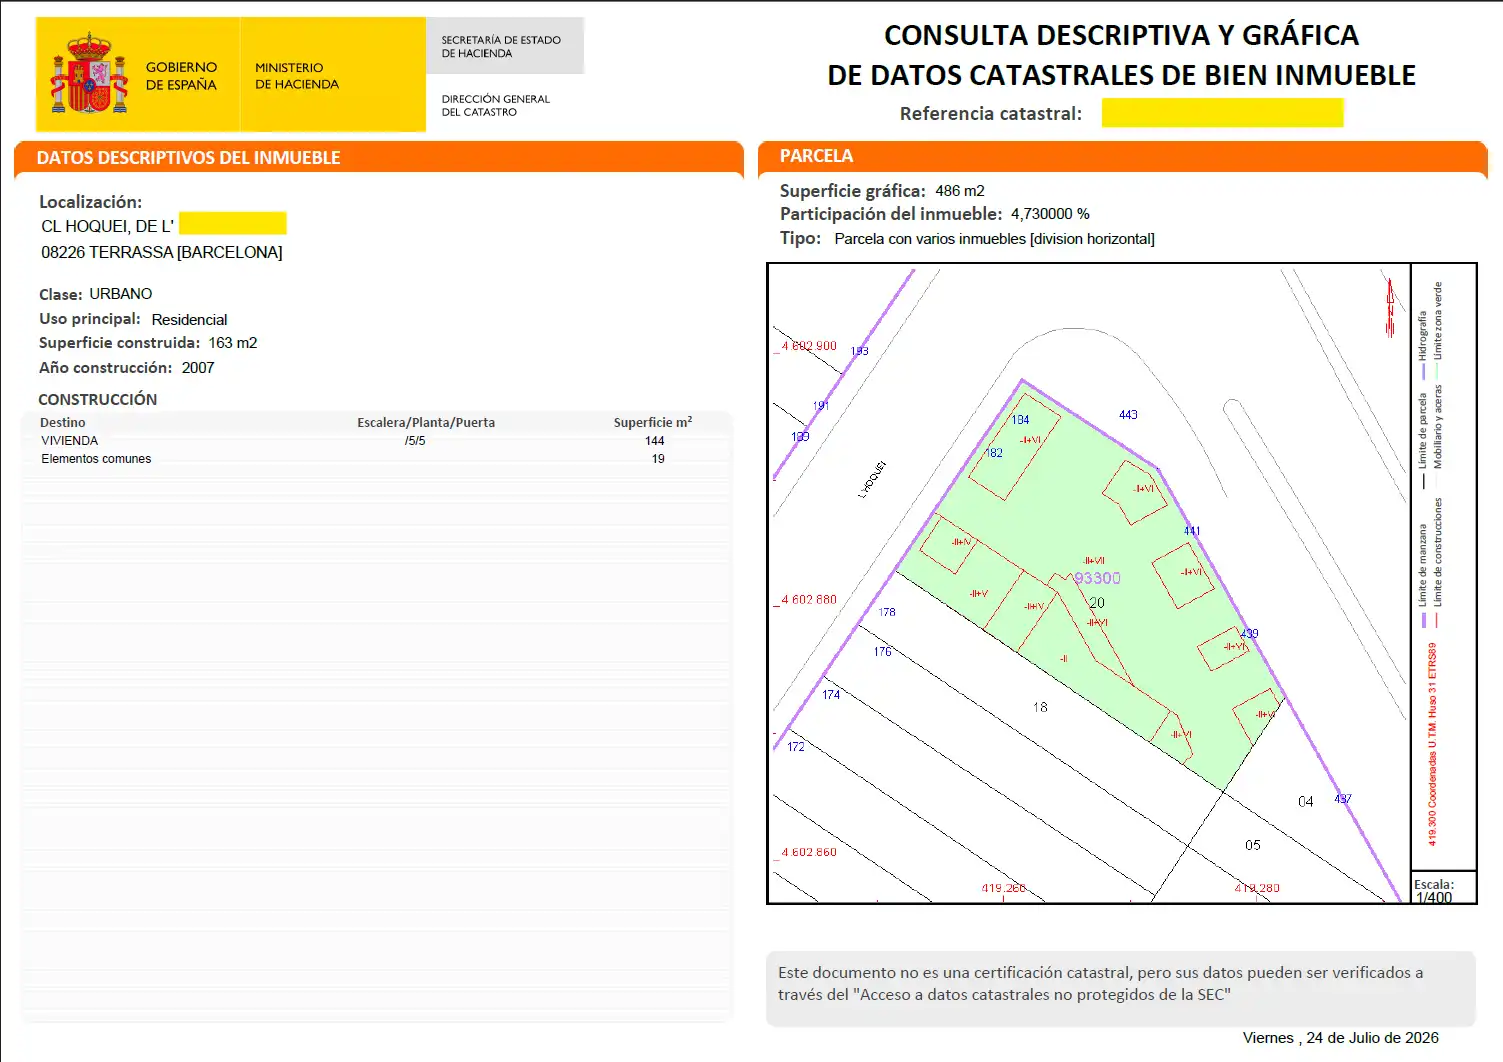Click street number '441' on the map
The width and height of the screenshot is (1503, 1062).
pyautogui.click(x=1192, y=531)
